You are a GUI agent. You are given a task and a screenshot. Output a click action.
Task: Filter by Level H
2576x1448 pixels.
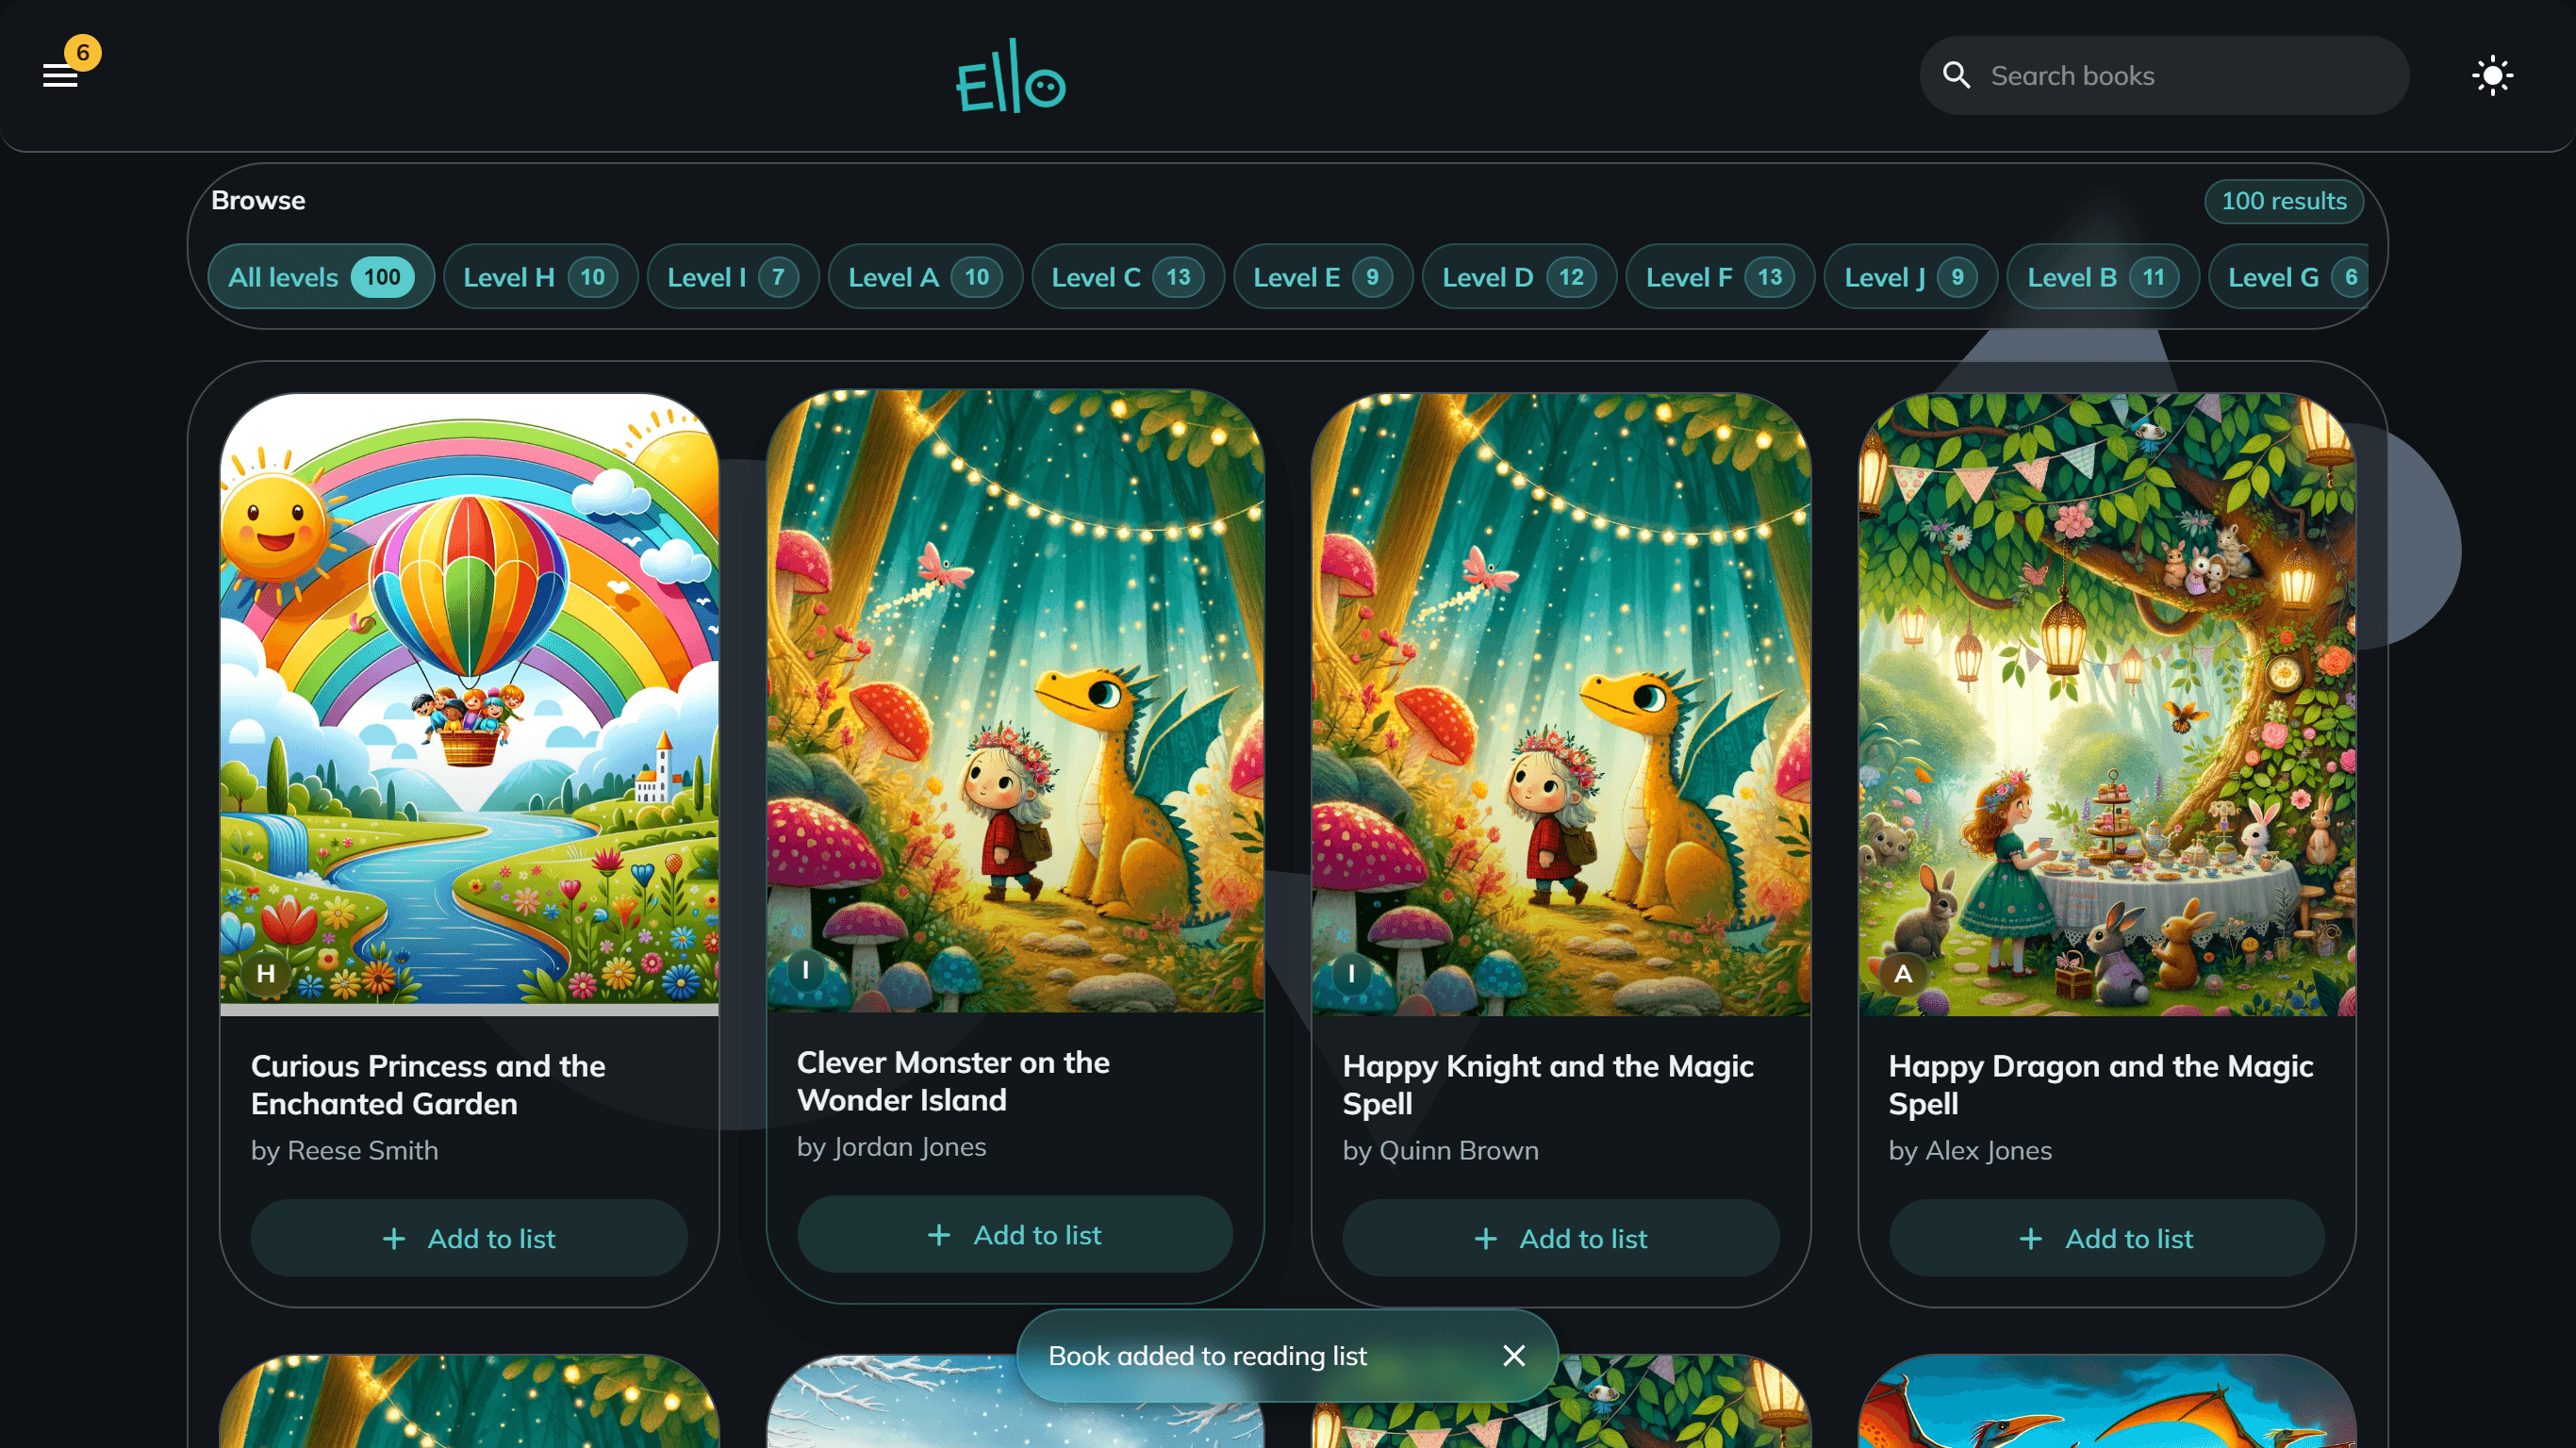(x=540, y=277)
